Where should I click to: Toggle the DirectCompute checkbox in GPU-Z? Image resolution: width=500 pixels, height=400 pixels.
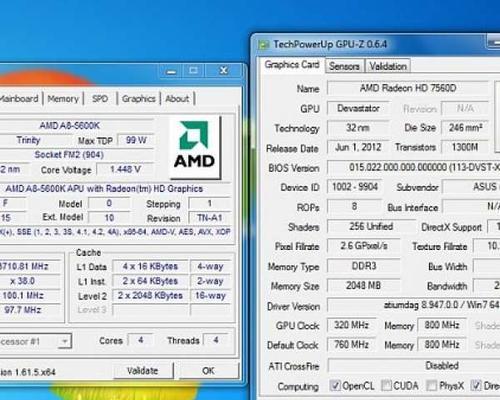click(476, 385)
